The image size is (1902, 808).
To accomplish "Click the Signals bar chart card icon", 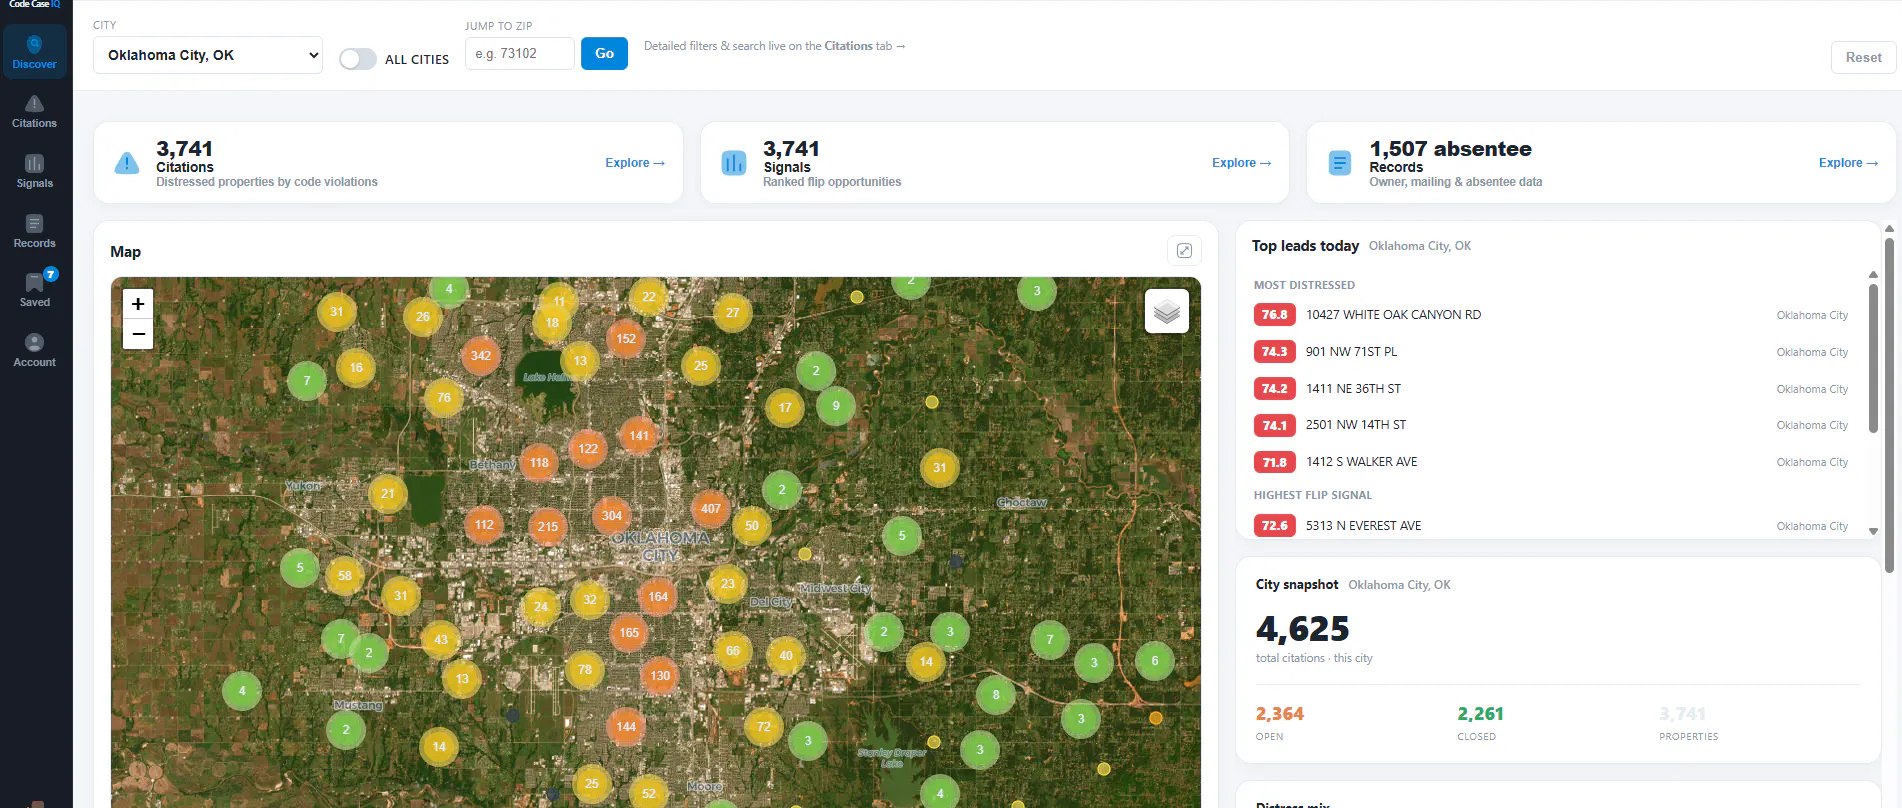I will [x=734, y=163].
